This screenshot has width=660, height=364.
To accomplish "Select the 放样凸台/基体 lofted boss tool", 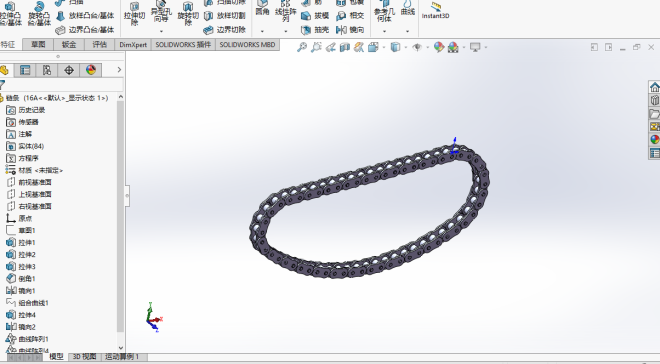I will [x=85, y=16].
